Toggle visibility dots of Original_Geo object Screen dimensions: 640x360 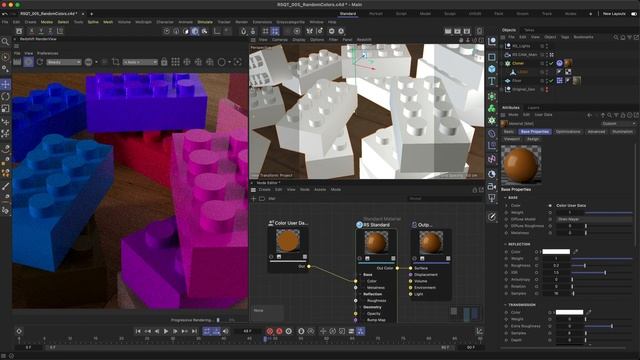(547, 89)
